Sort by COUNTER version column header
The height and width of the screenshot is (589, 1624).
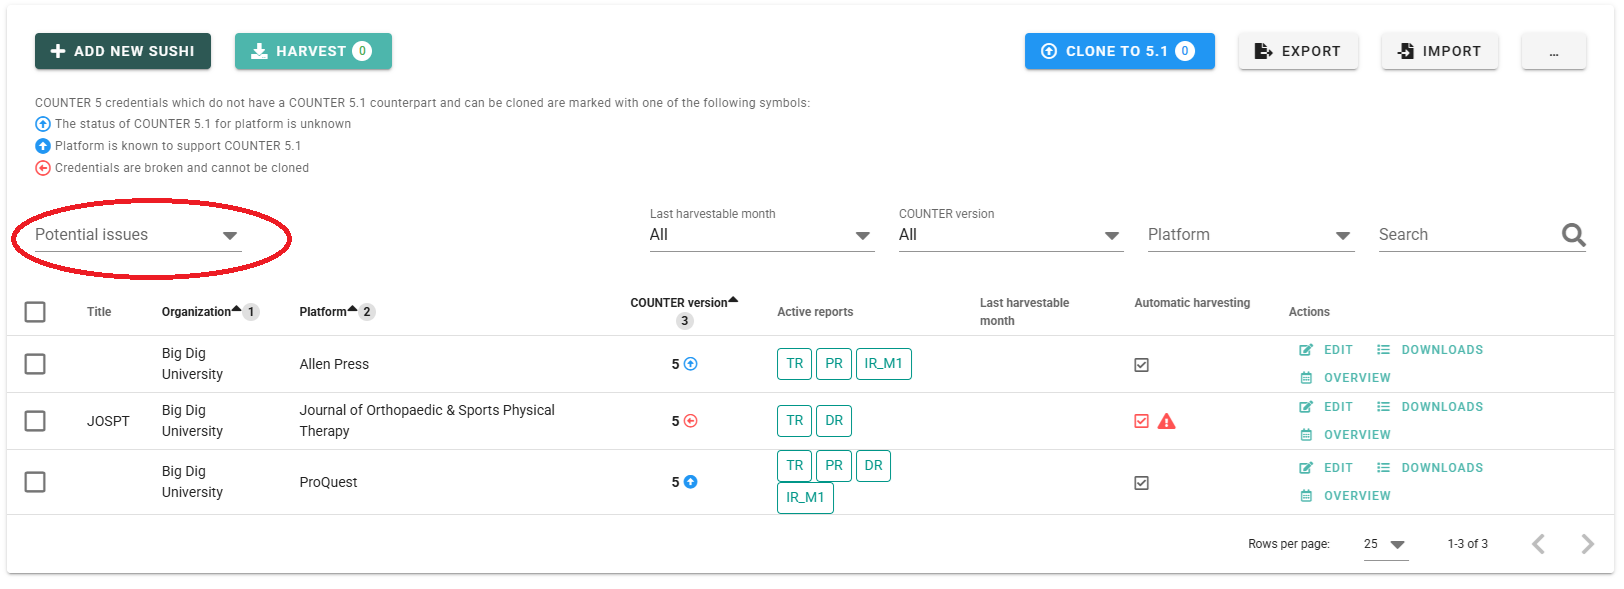point(679,303)
